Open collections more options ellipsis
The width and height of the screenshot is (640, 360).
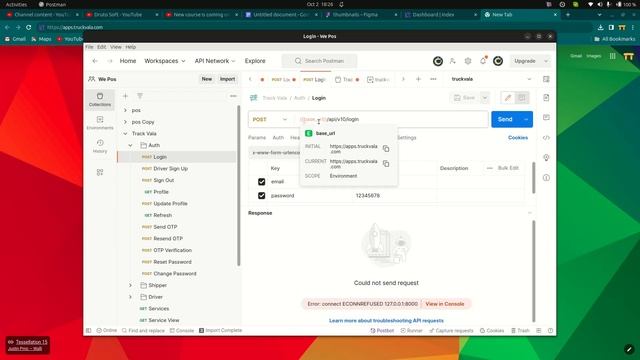point(233,96)
